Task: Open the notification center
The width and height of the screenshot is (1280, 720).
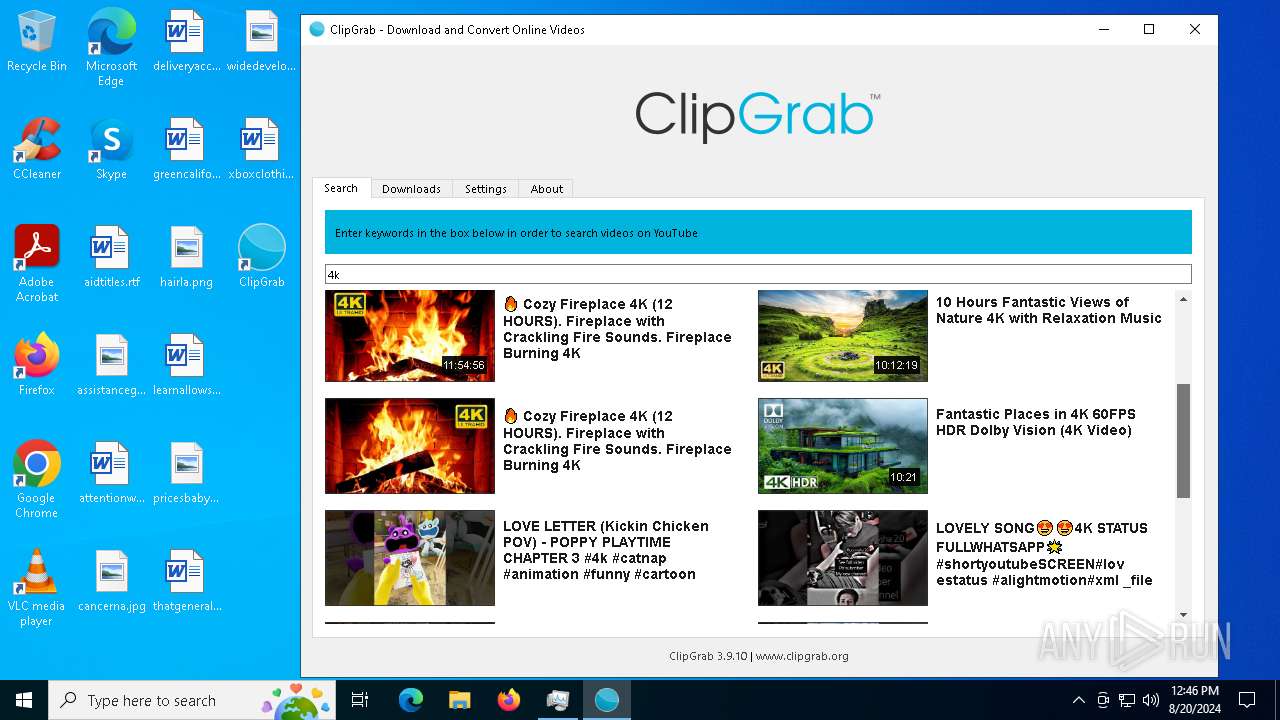Action: [x=1247, y=700]
